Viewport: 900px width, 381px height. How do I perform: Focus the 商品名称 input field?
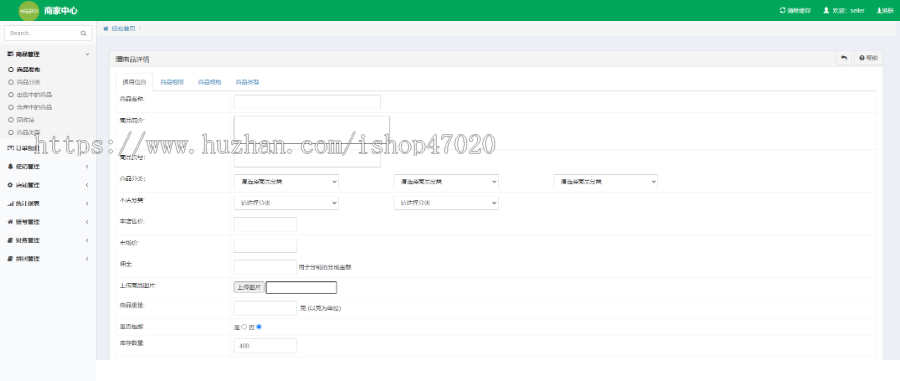point(307,102)
